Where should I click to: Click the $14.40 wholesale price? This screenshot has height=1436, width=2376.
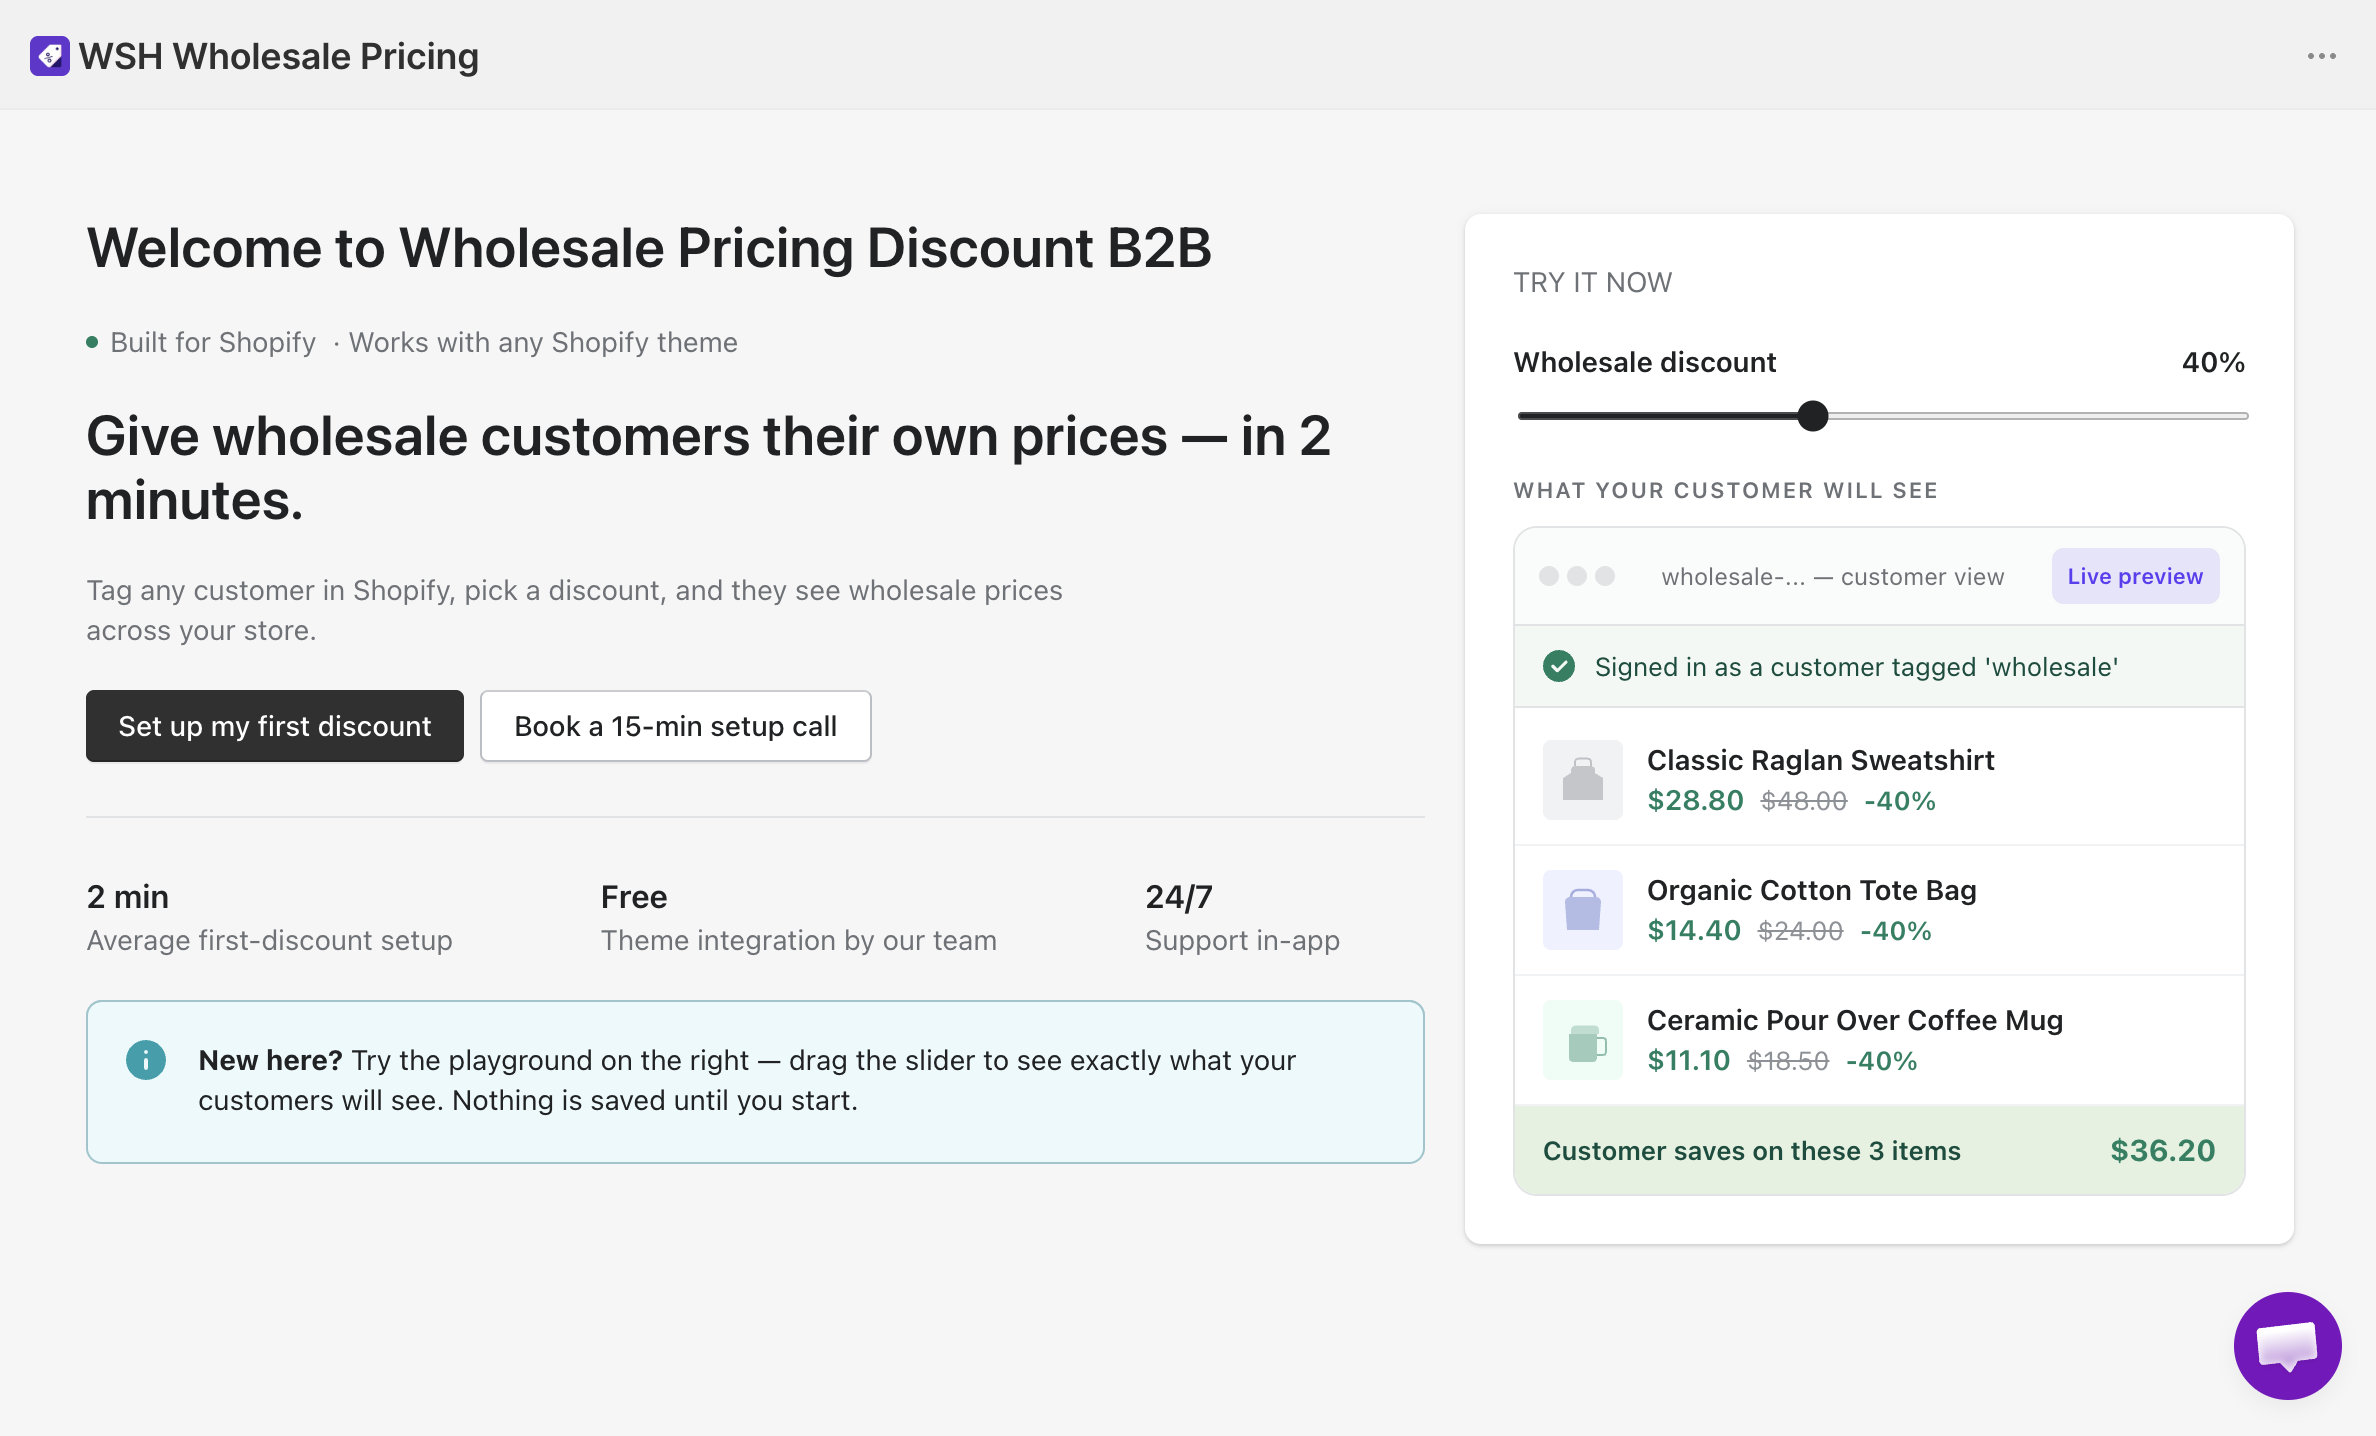(x=1694, y=930)
